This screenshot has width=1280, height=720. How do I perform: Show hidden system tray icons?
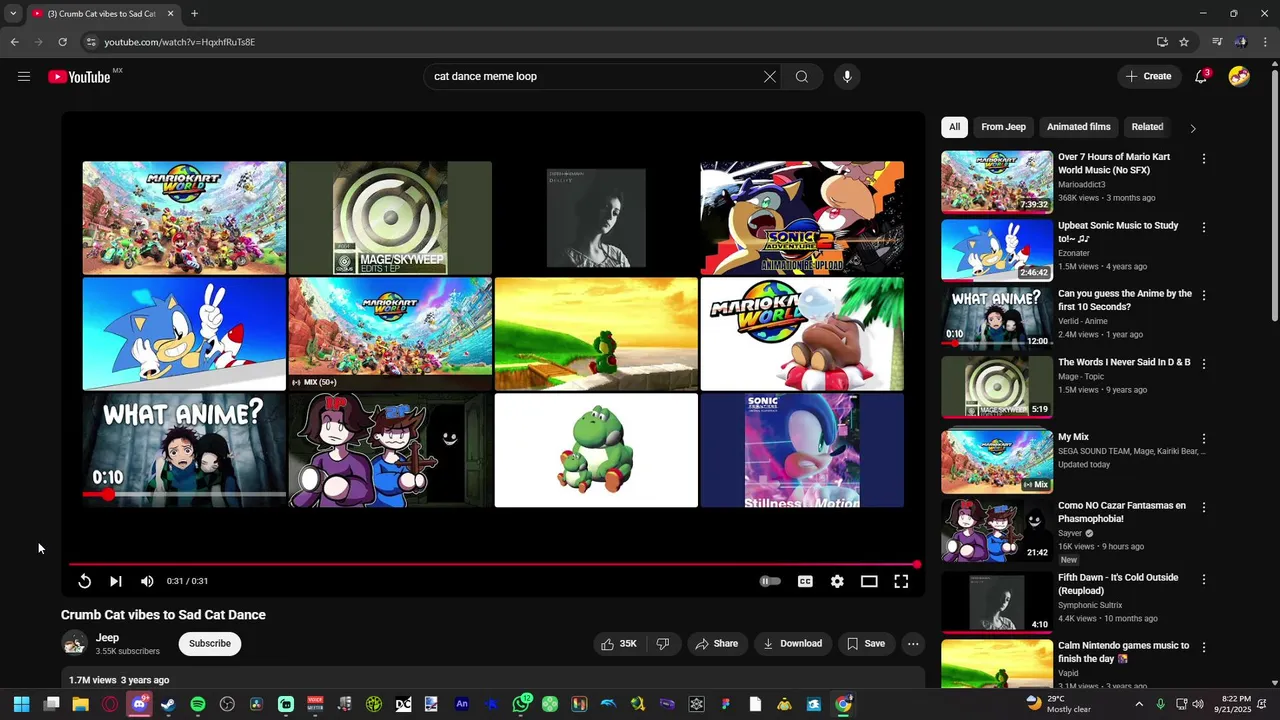point(1138,704)
